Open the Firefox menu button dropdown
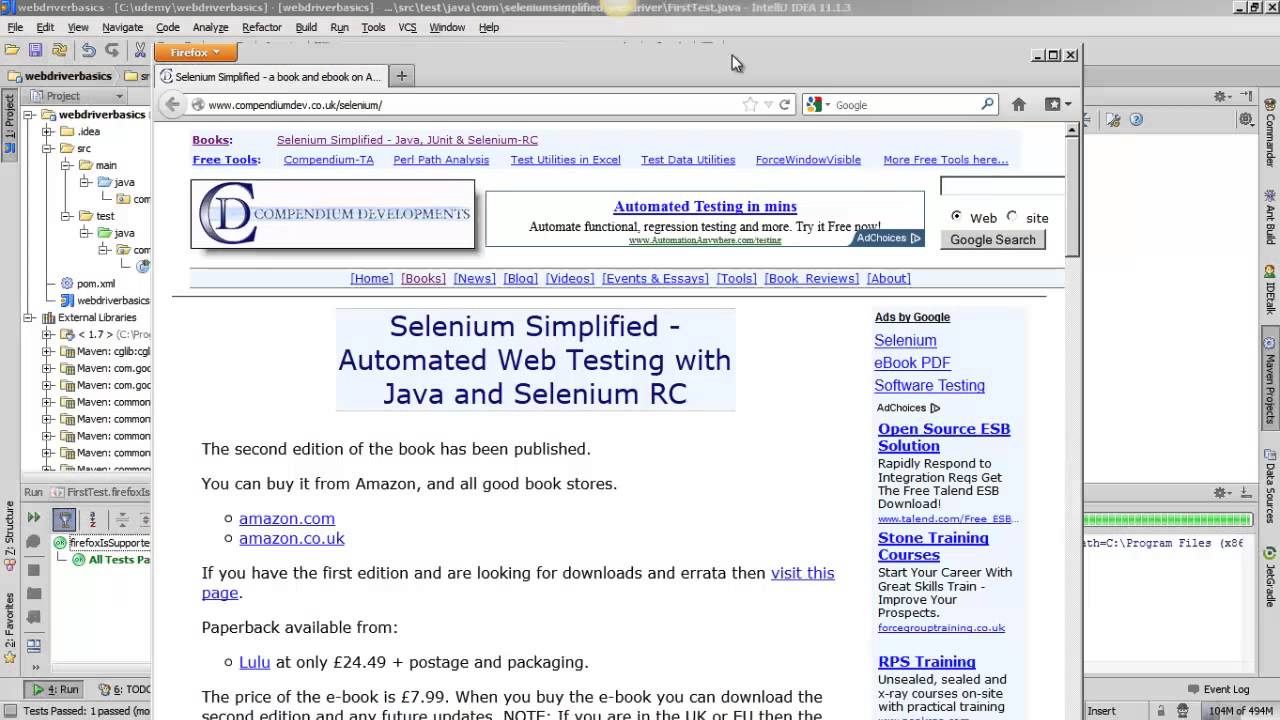The image size is (1280, 720). coord(195,52)
